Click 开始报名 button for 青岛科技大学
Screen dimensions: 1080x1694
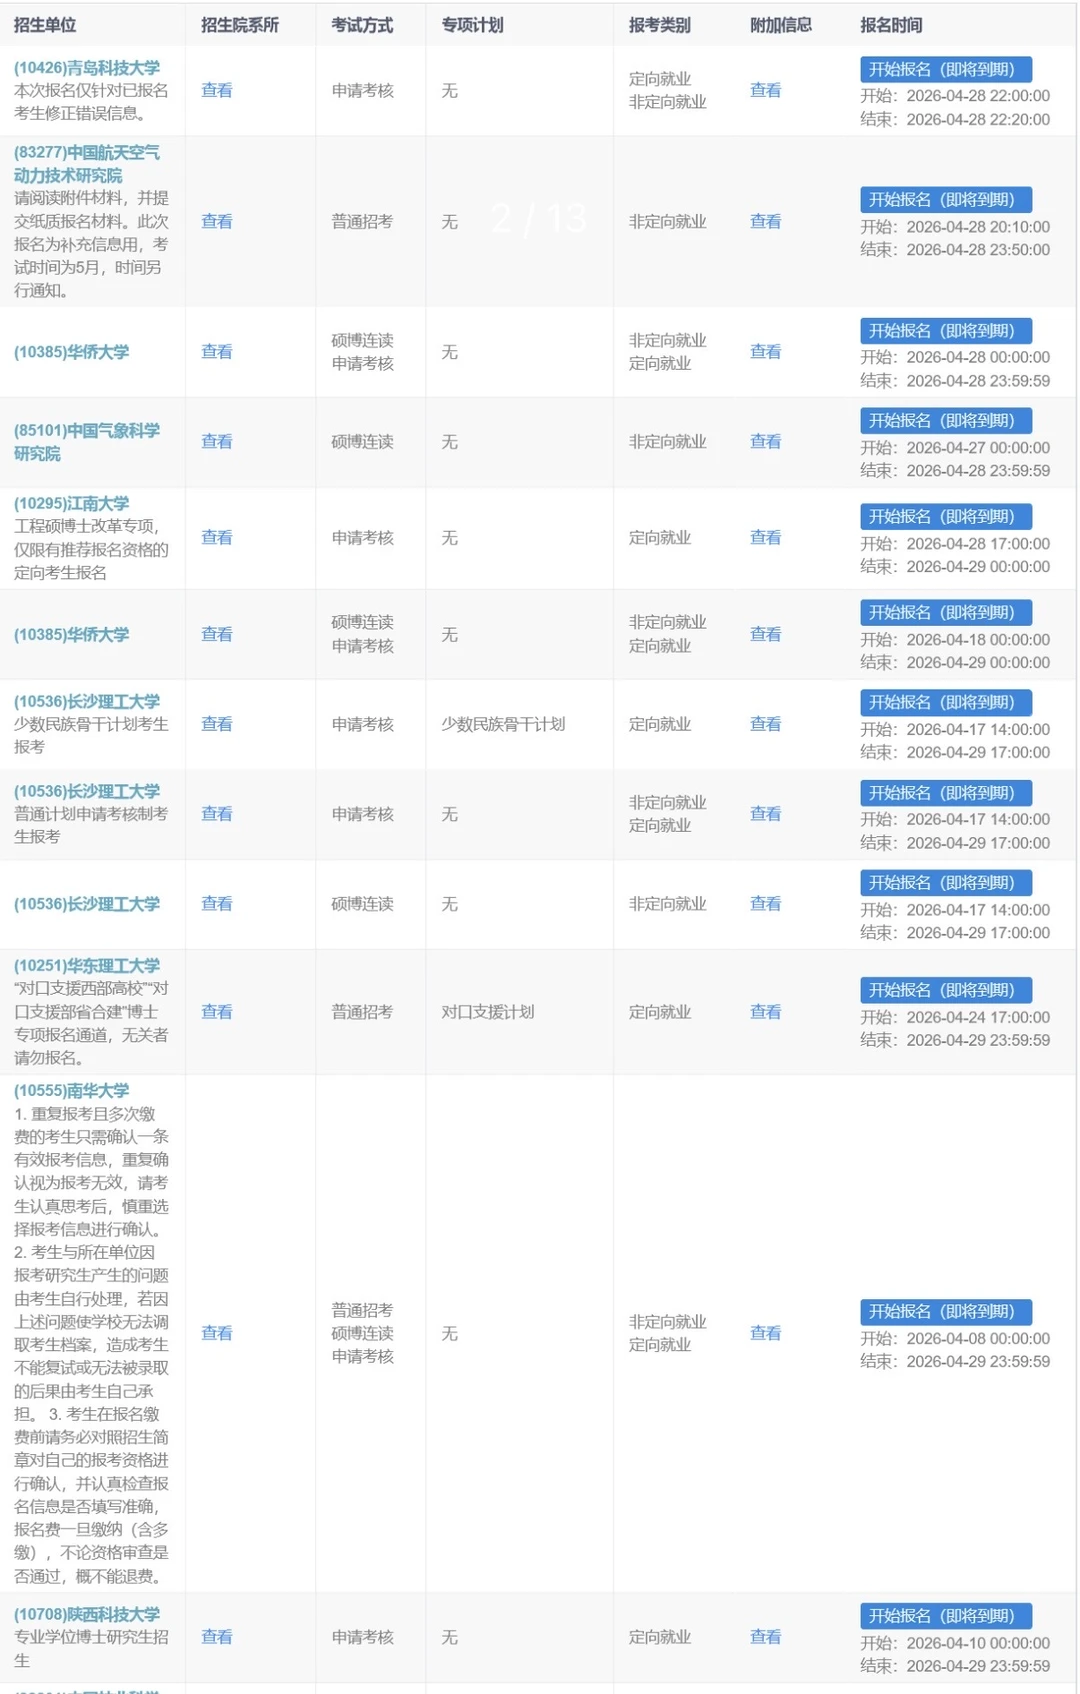coord(946,69)
